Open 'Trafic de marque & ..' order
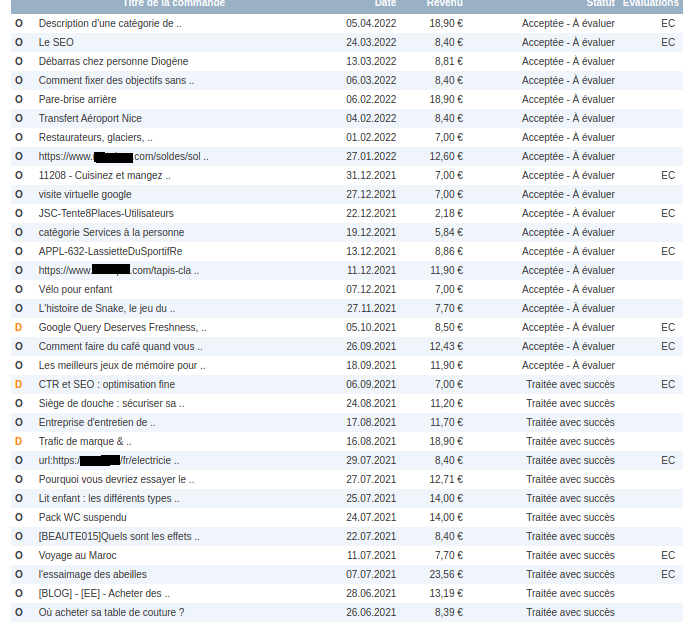The height and width of the screenshot is (624, 697). 85,441
